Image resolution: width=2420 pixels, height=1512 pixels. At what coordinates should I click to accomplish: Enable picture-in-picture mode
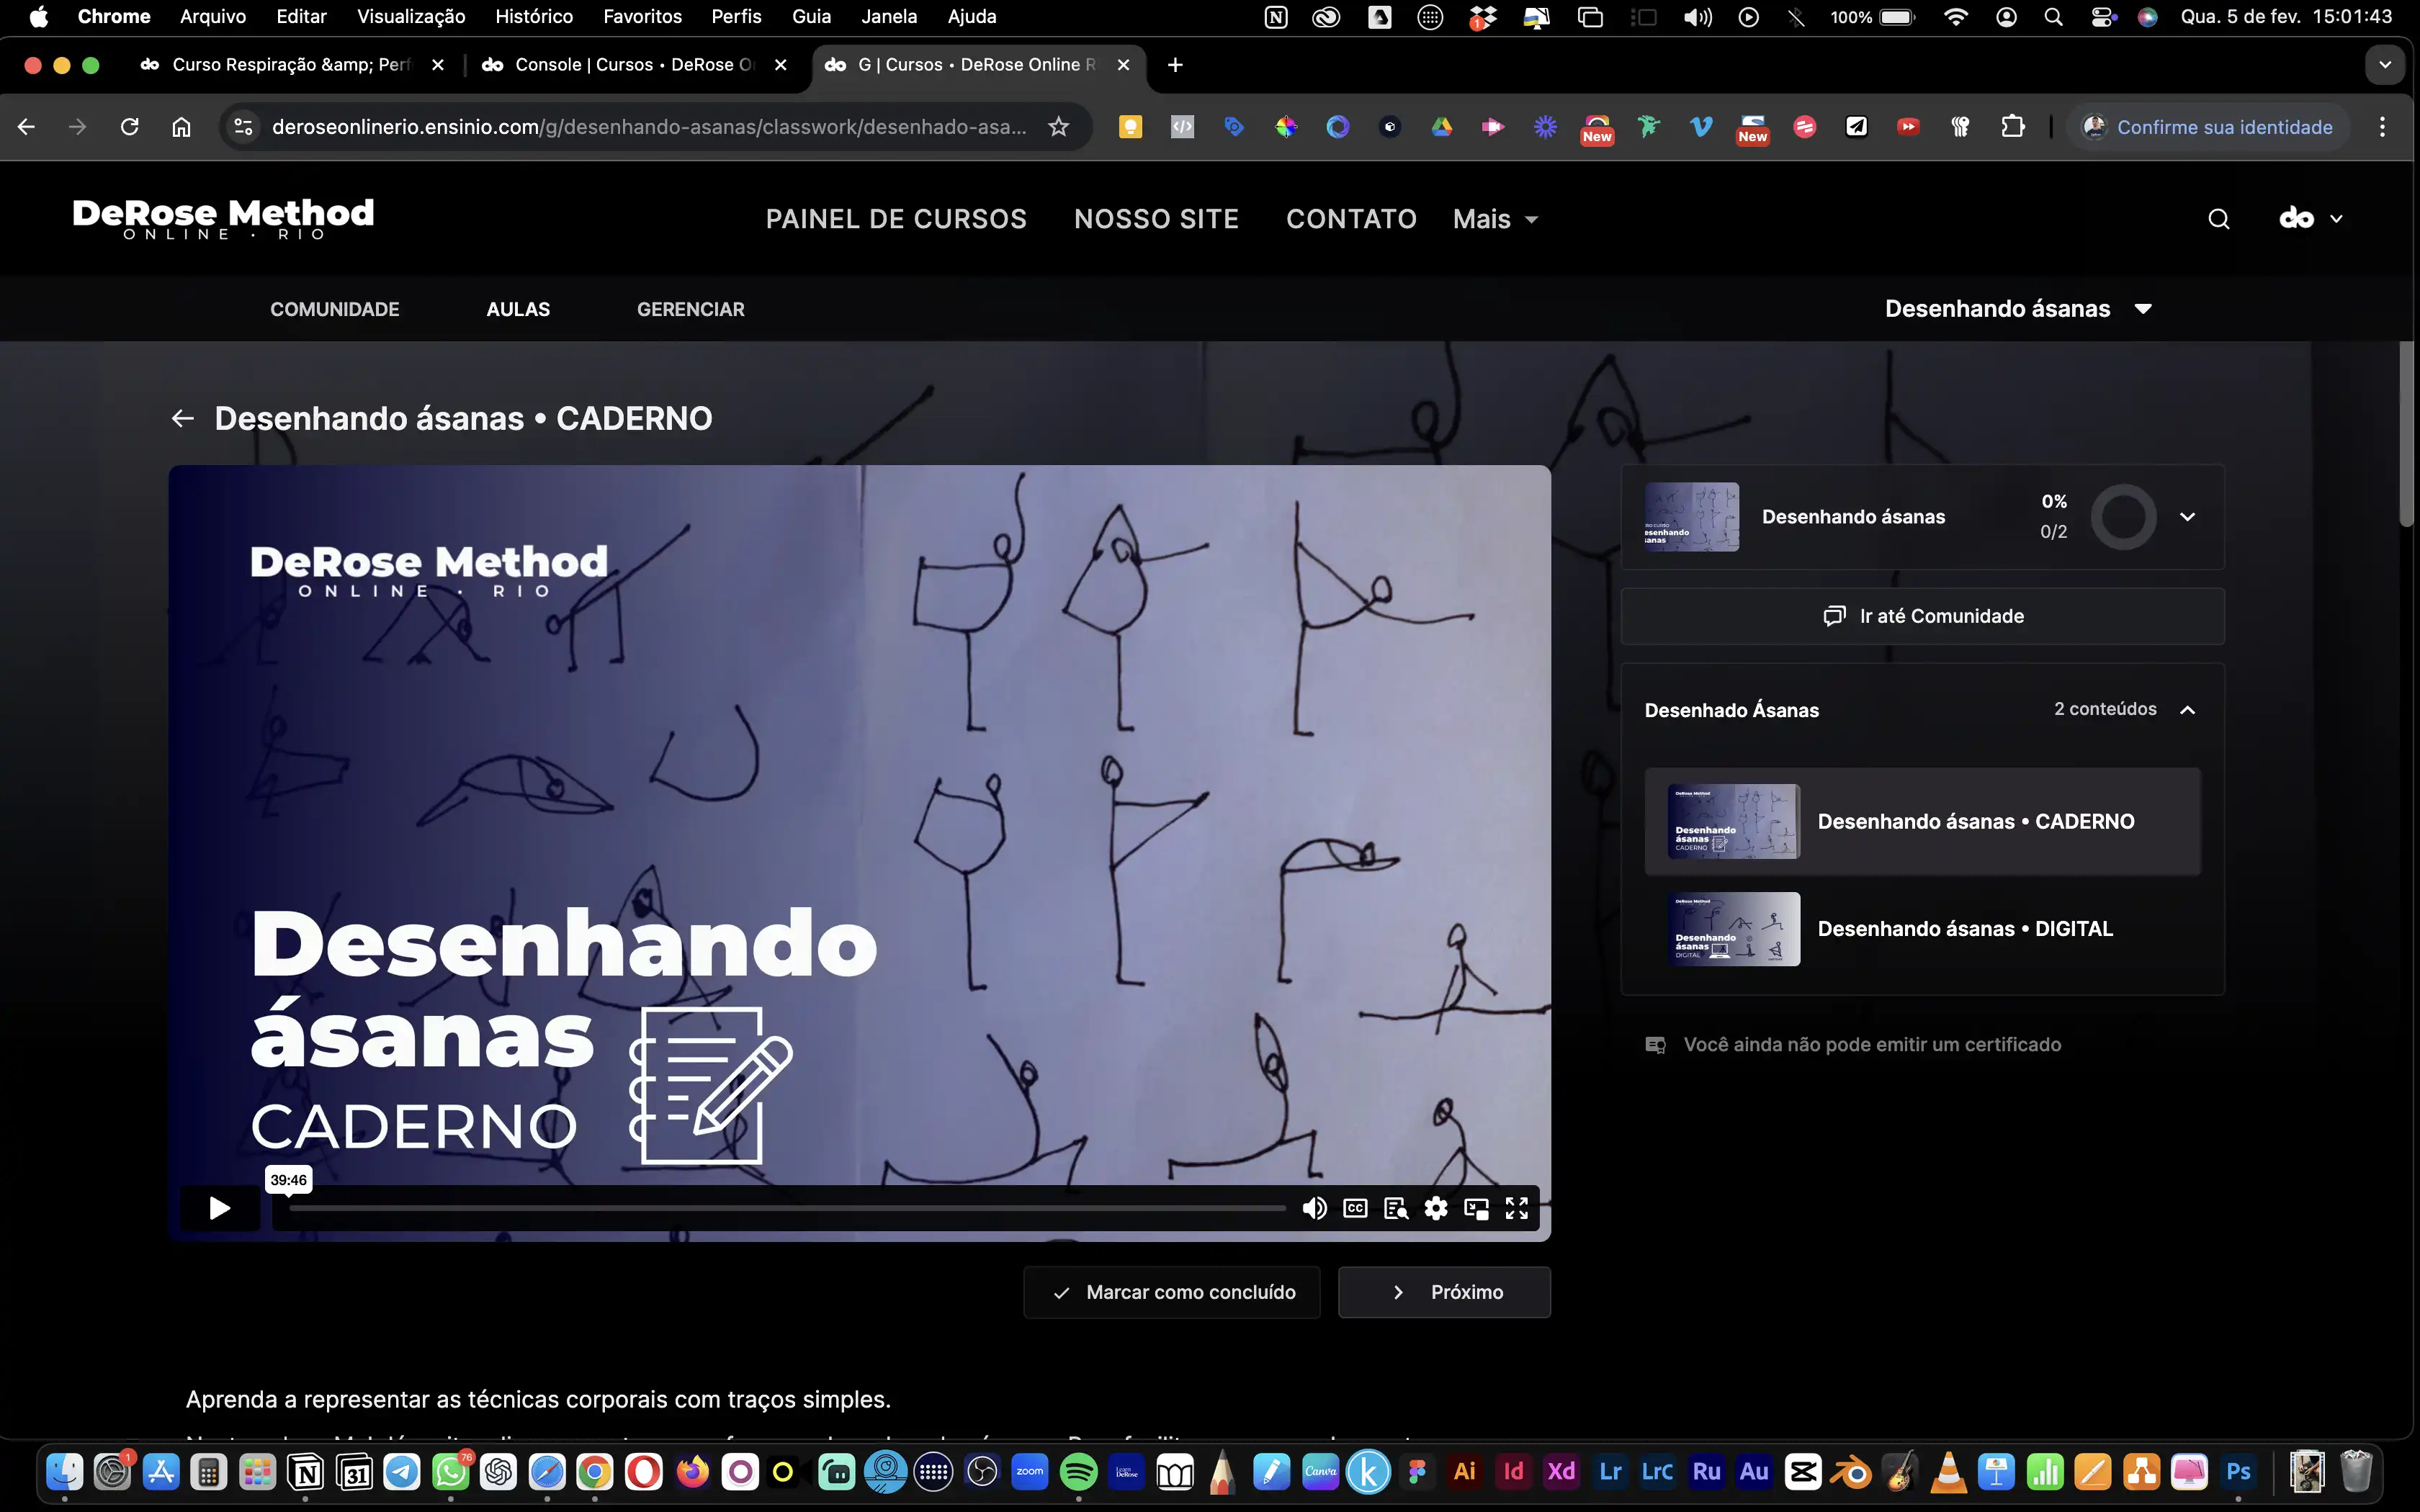(1476, 1208)
